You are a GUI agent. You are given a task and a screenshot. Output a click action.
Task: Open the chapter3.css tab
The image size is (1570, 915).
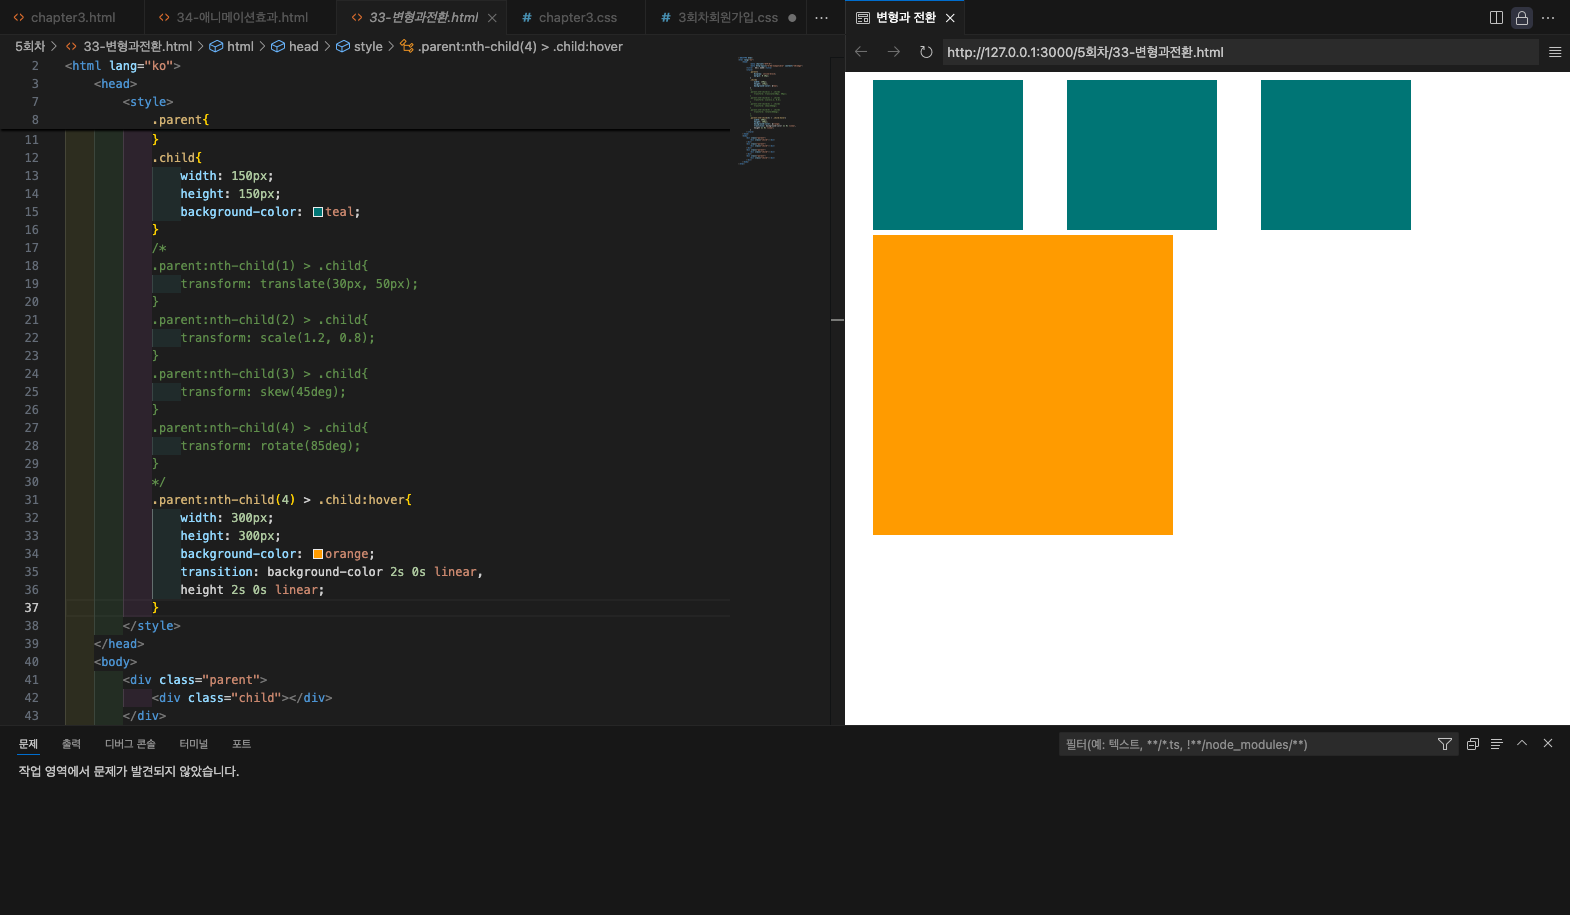point(577,17)
